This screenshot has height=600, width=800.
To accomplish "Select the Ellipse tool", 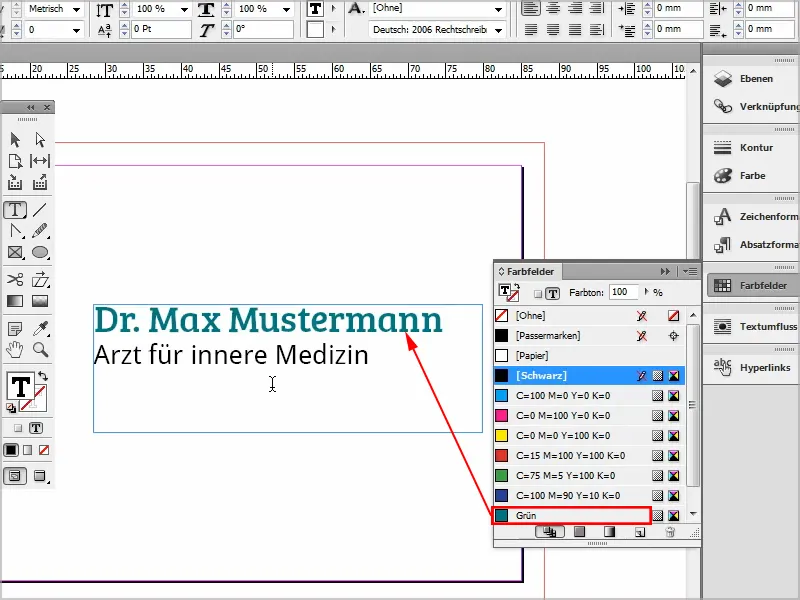I will coord(40,253).
